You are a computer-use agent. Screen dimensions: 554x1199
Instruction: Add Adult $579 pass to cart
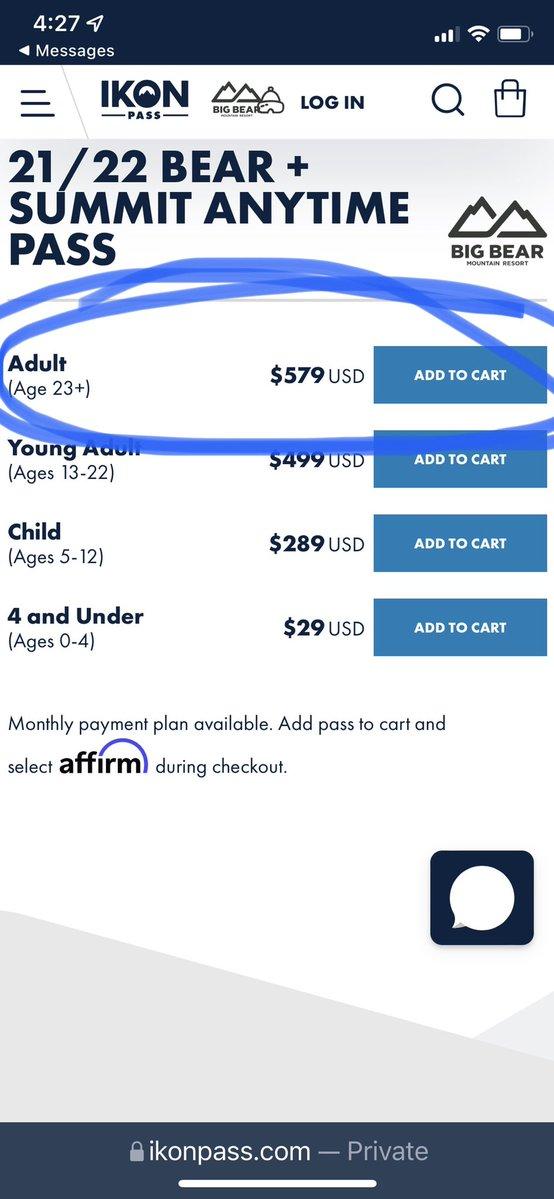pyautogui.click(x=460, y=375)
